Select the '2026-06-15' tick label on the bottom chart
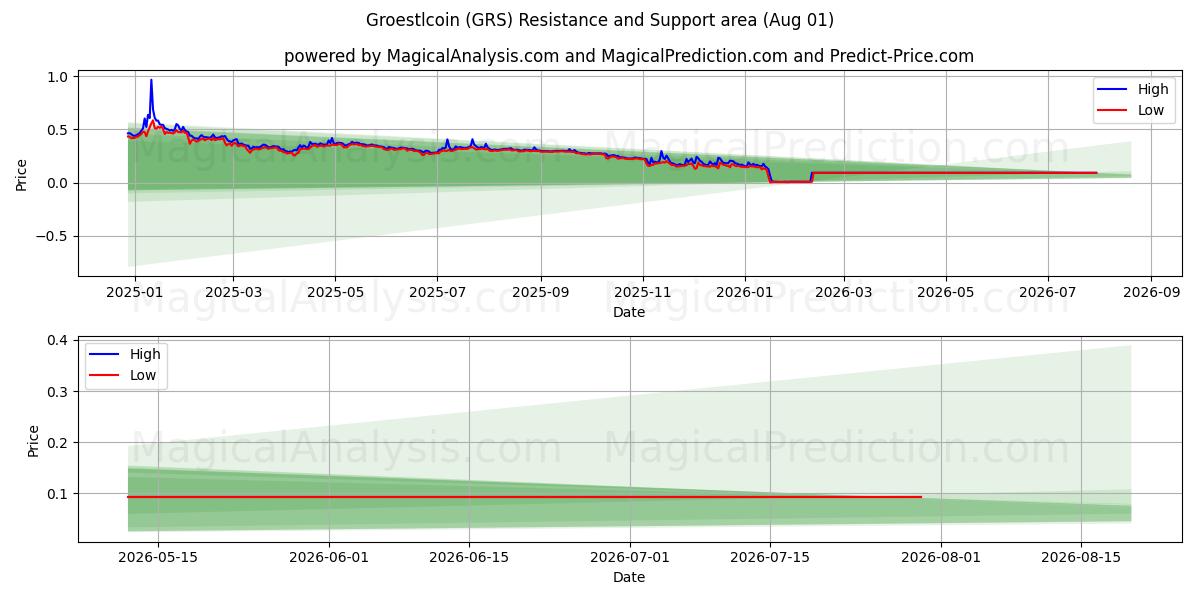The image size is (1200, 600). pyautogui.click(x=469, y=558)
